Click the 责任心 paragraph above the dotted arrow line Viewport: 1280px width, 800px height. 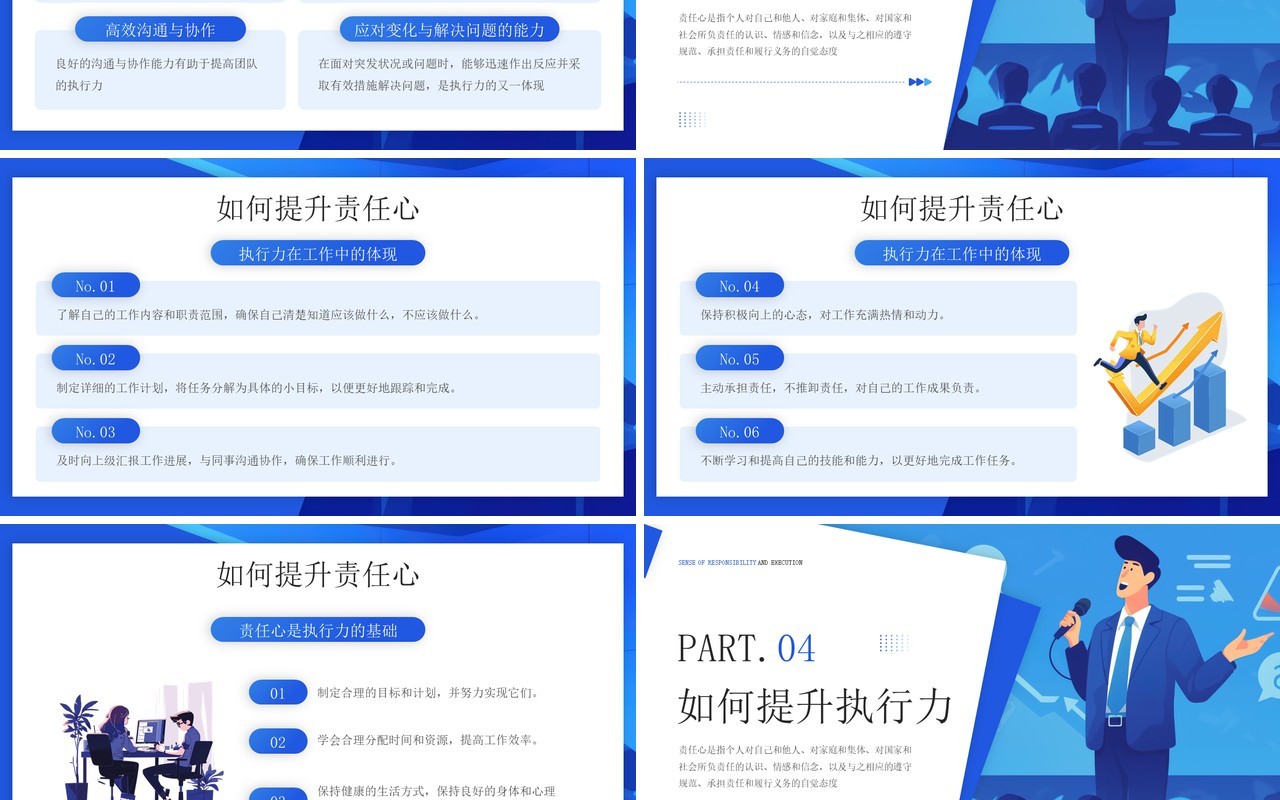coord(795,34)
